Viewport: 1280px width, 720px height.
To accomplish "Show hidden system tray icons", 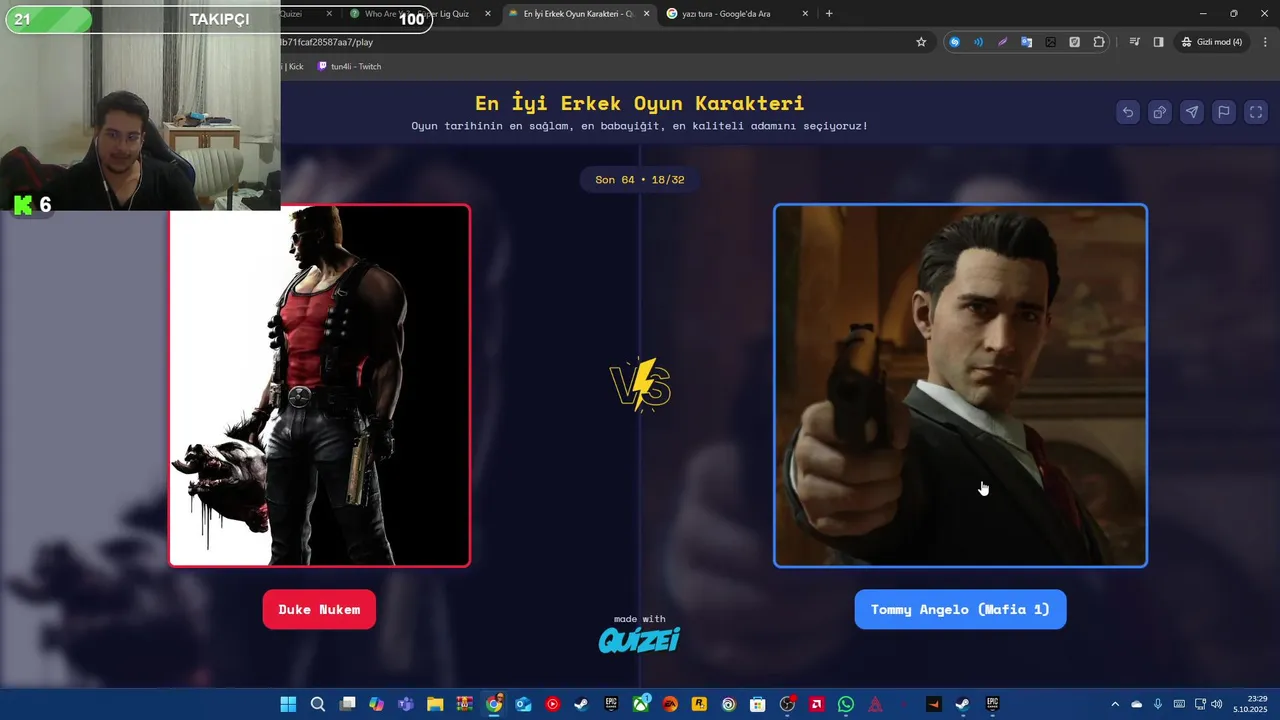I will tap(1115, 704).
